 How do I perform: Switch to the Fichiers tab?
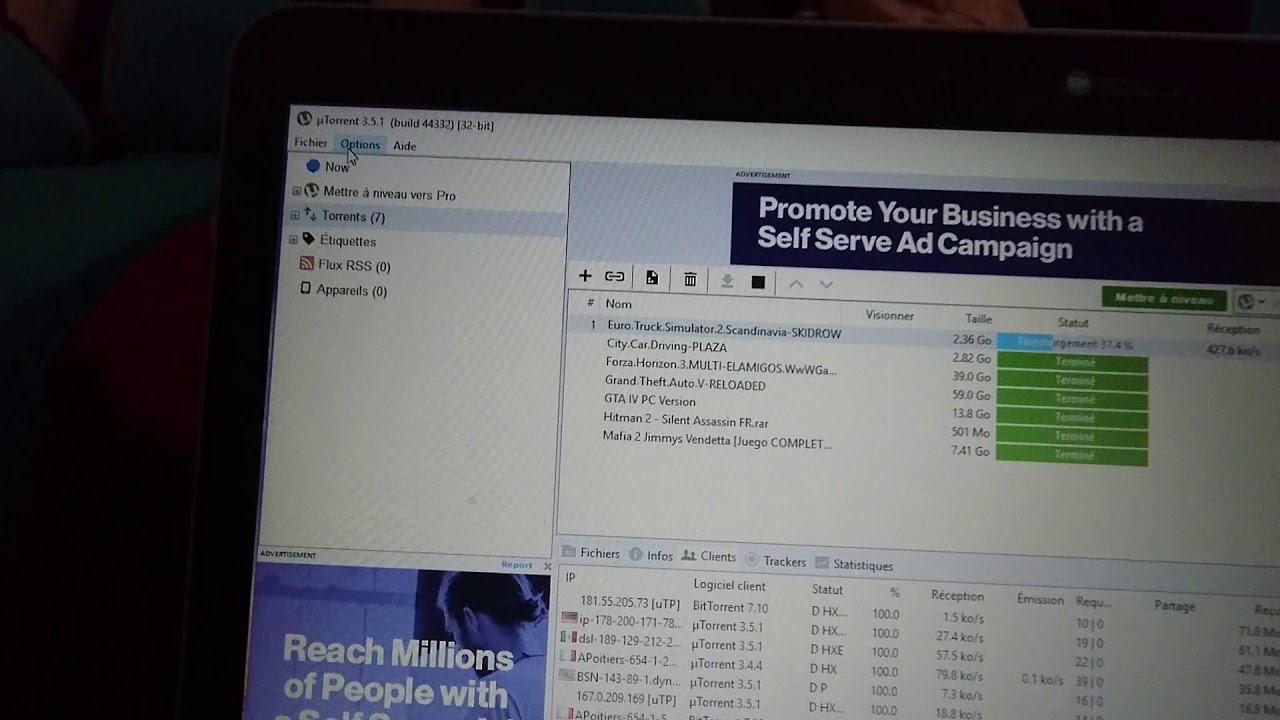coord(591,553)
